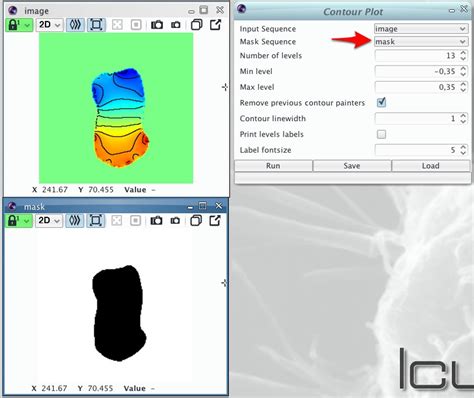Decrease the Contour linewidth value
This screenshot has height=398, width=474.
click(463, 121)
